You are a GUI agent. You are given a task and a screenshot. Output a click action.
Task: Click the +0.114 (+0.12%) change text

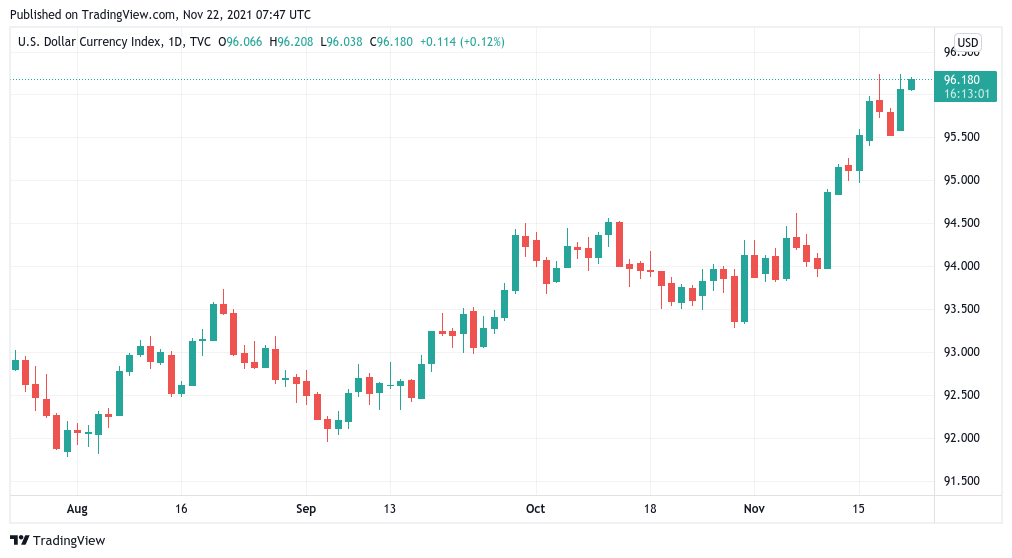(462, 42)
